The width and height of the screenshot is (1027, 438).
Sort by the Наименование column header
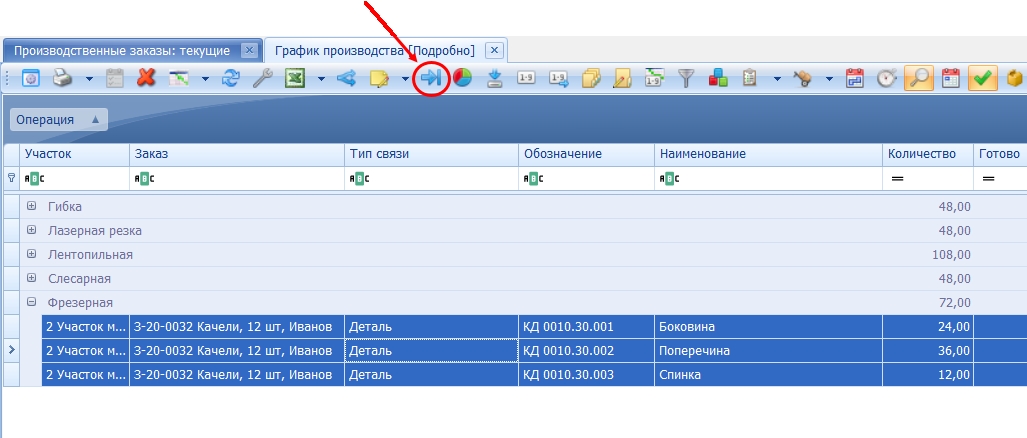point(768,154)
